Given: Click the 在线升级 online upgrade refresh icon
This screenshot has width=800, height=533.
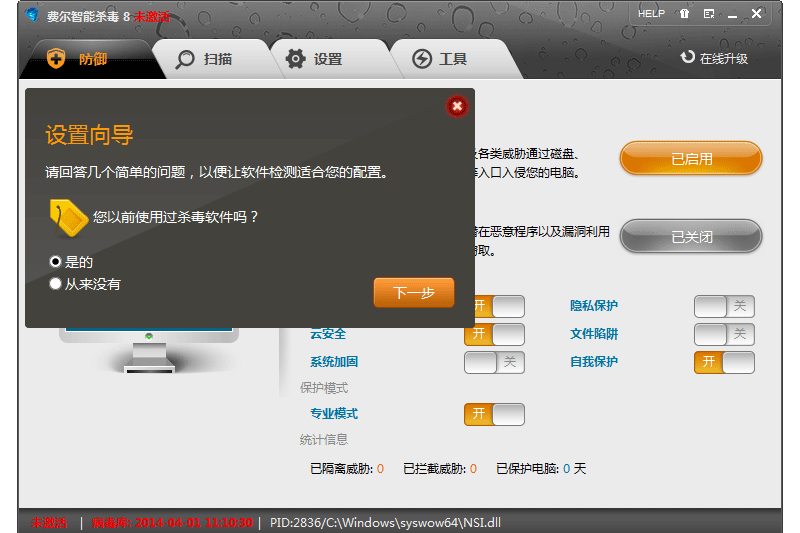Looking at the screenshot, I should [x=687, y=57].
